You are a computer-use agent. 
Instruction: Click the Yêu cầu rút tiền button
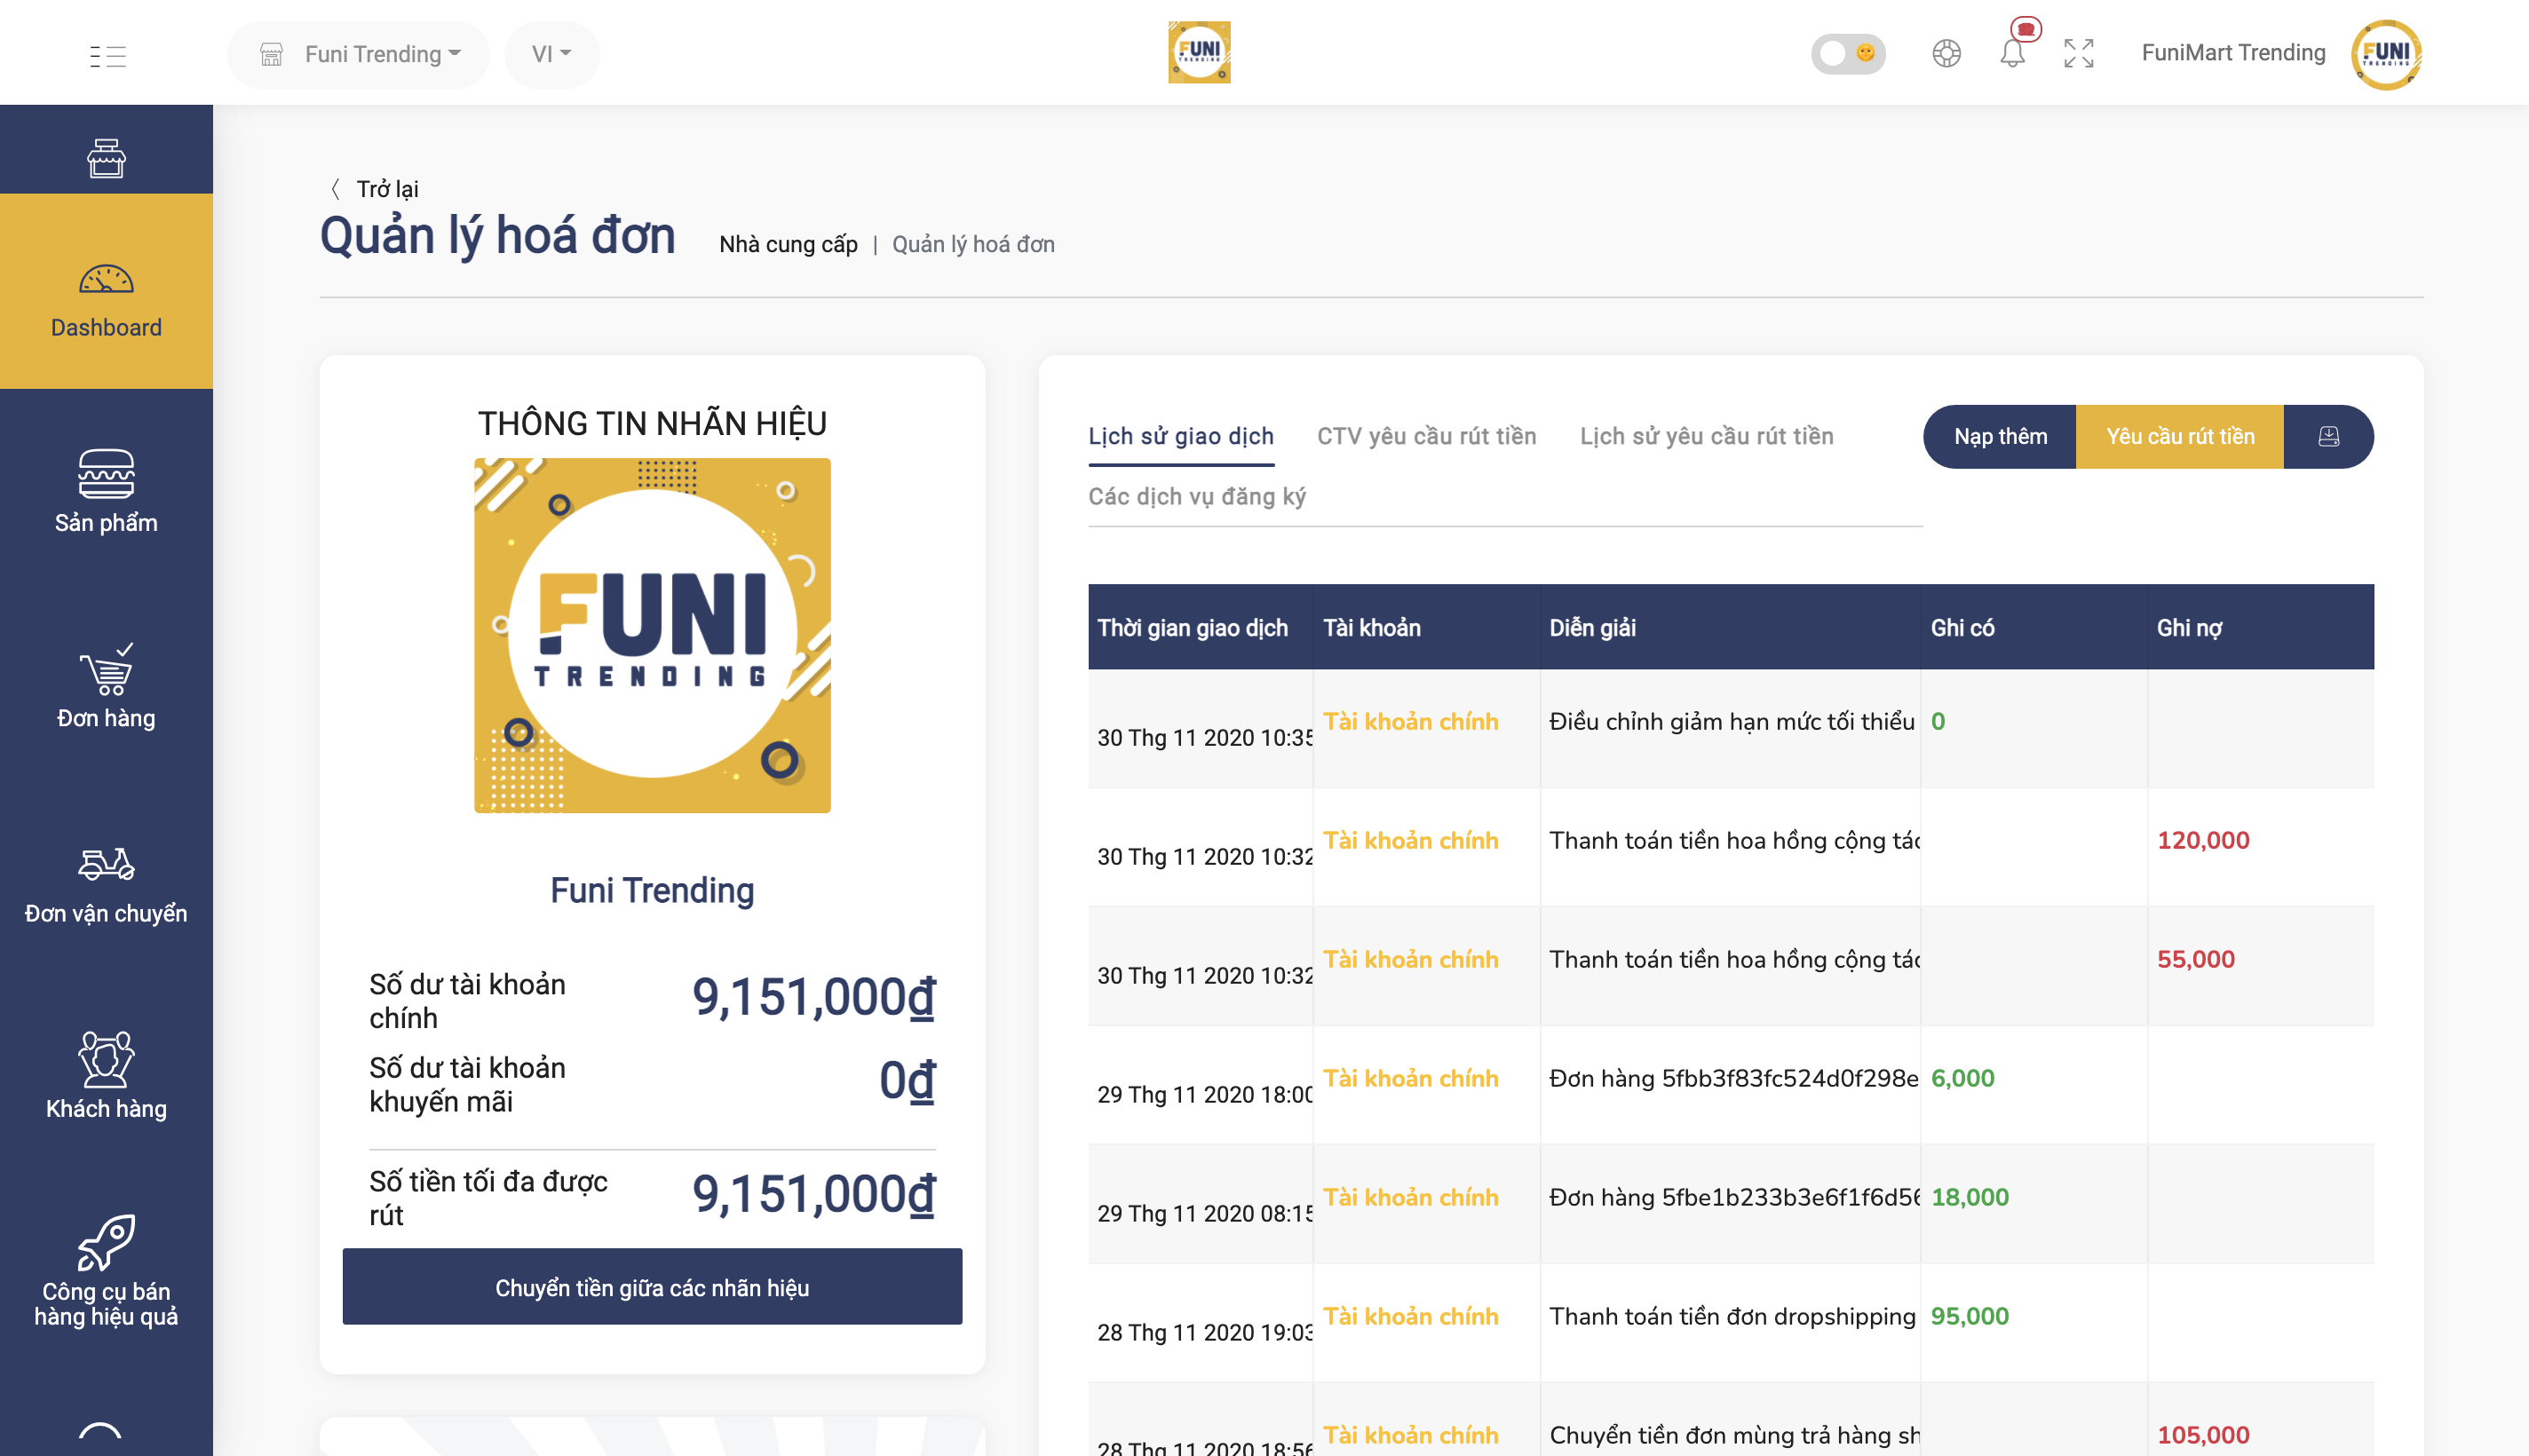[2180, 436]
